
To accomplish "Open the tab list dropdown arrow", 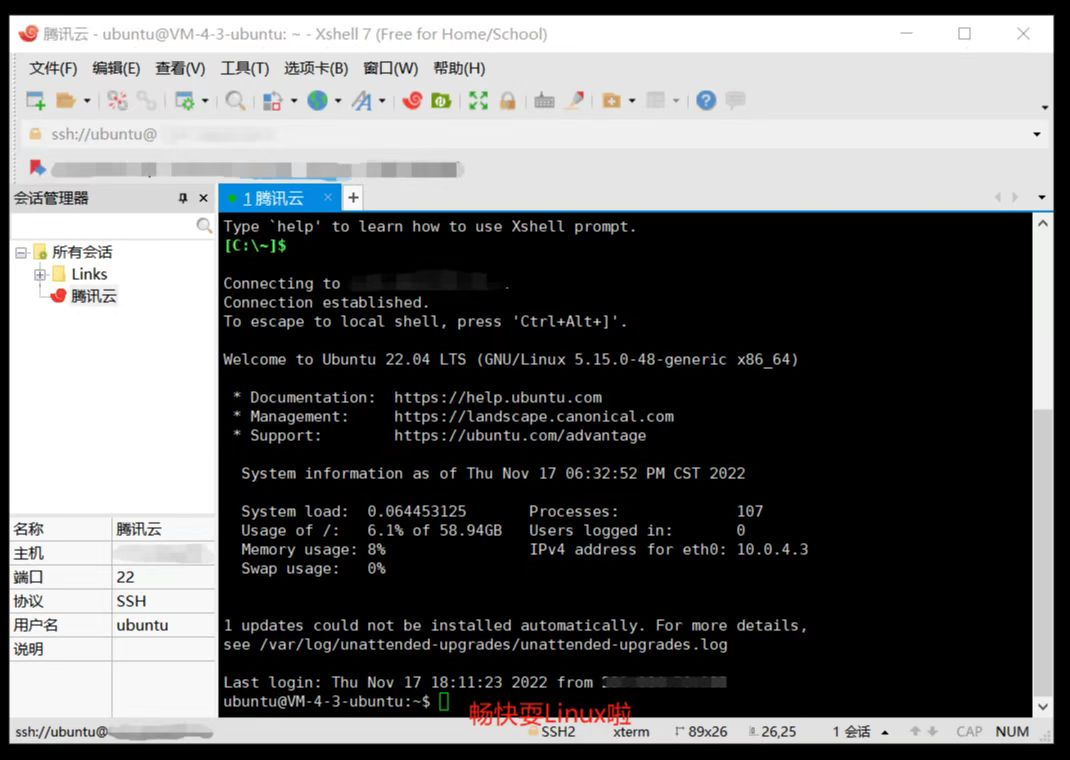I will point(1041,198).
